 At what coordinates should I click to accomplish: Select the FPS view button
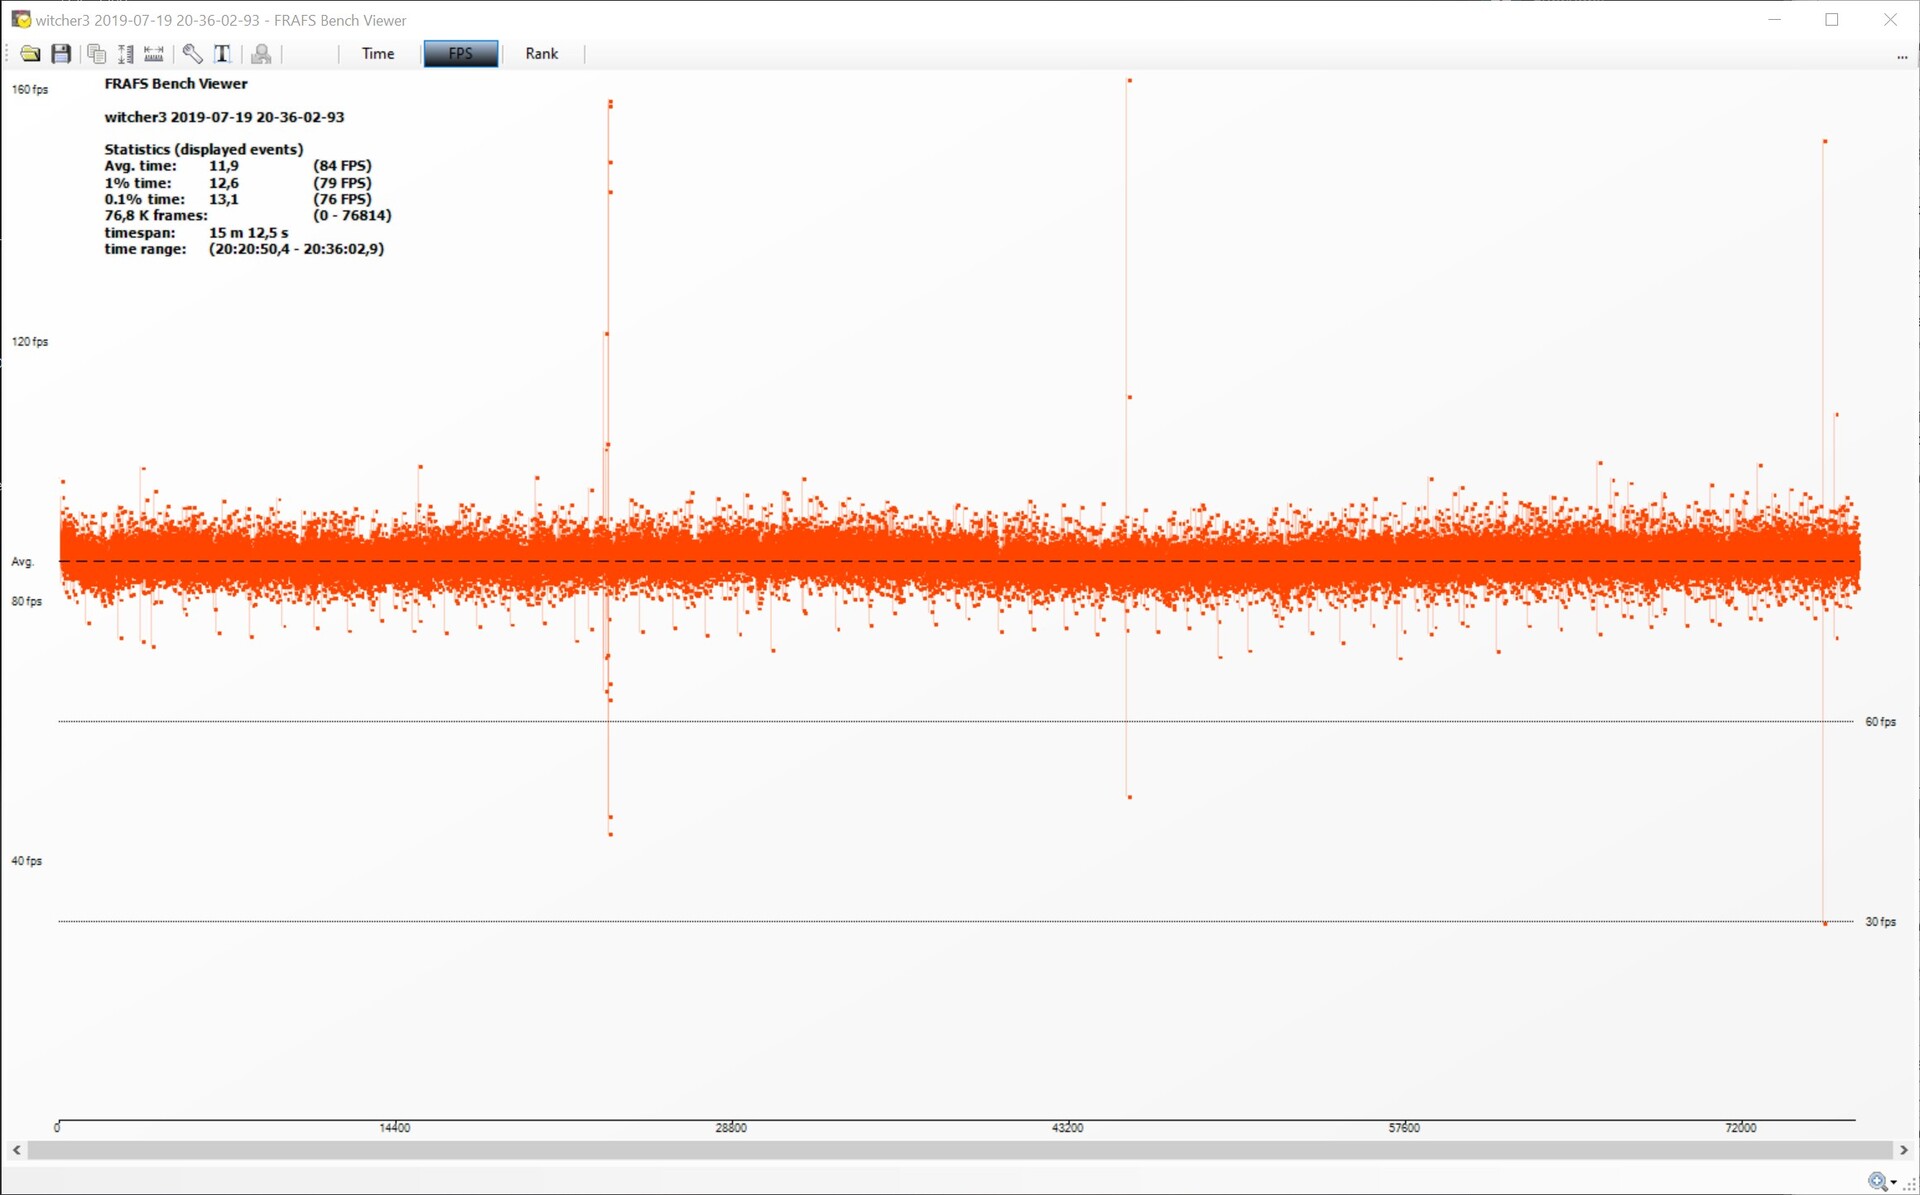pyautogui.click(x=460, y=54)
